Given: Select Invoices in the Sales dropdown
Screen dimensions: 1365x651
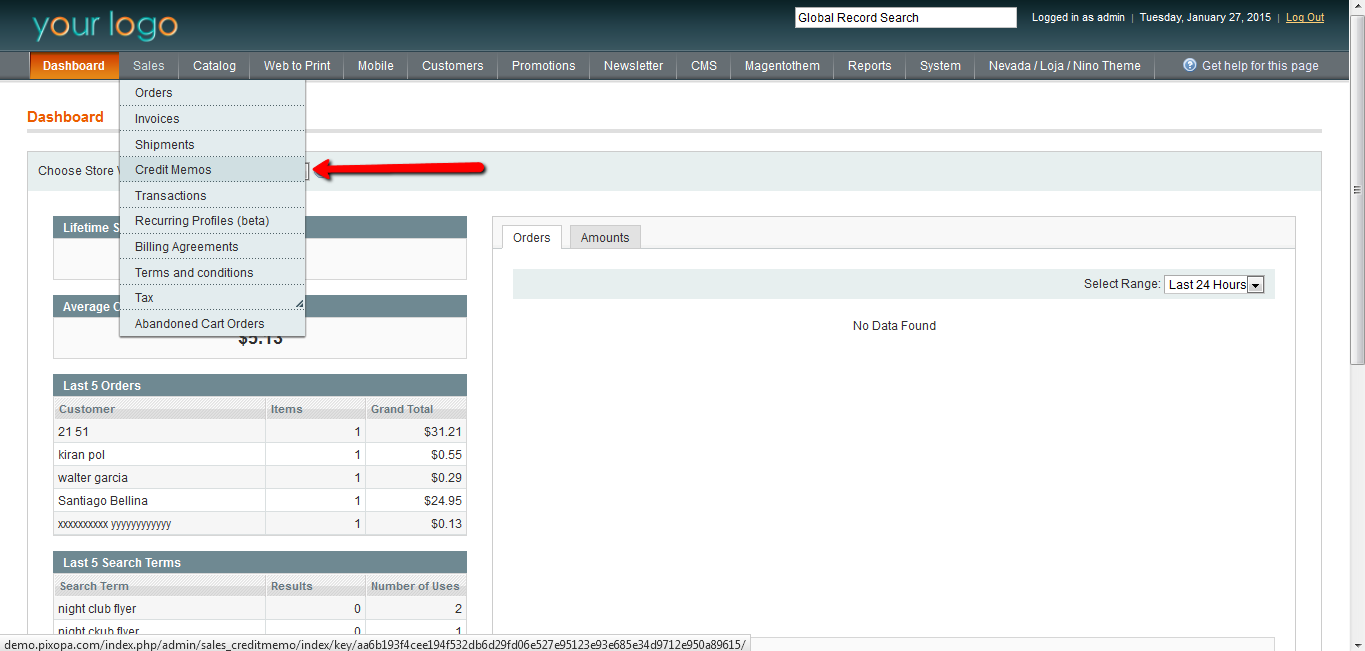Looking at the screenshot, I should click(x=212, y=119).
